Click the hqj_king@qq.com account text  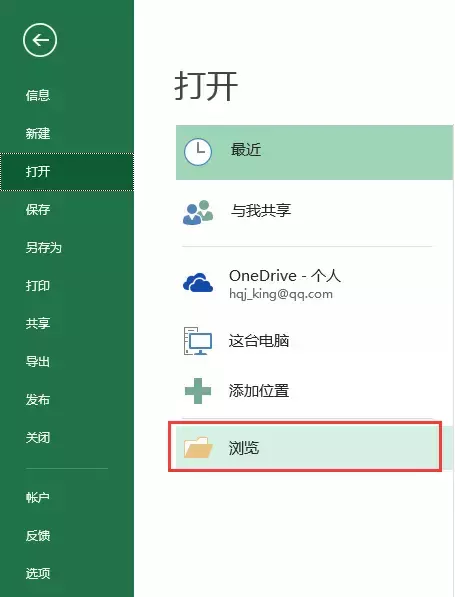coord(281,294)
